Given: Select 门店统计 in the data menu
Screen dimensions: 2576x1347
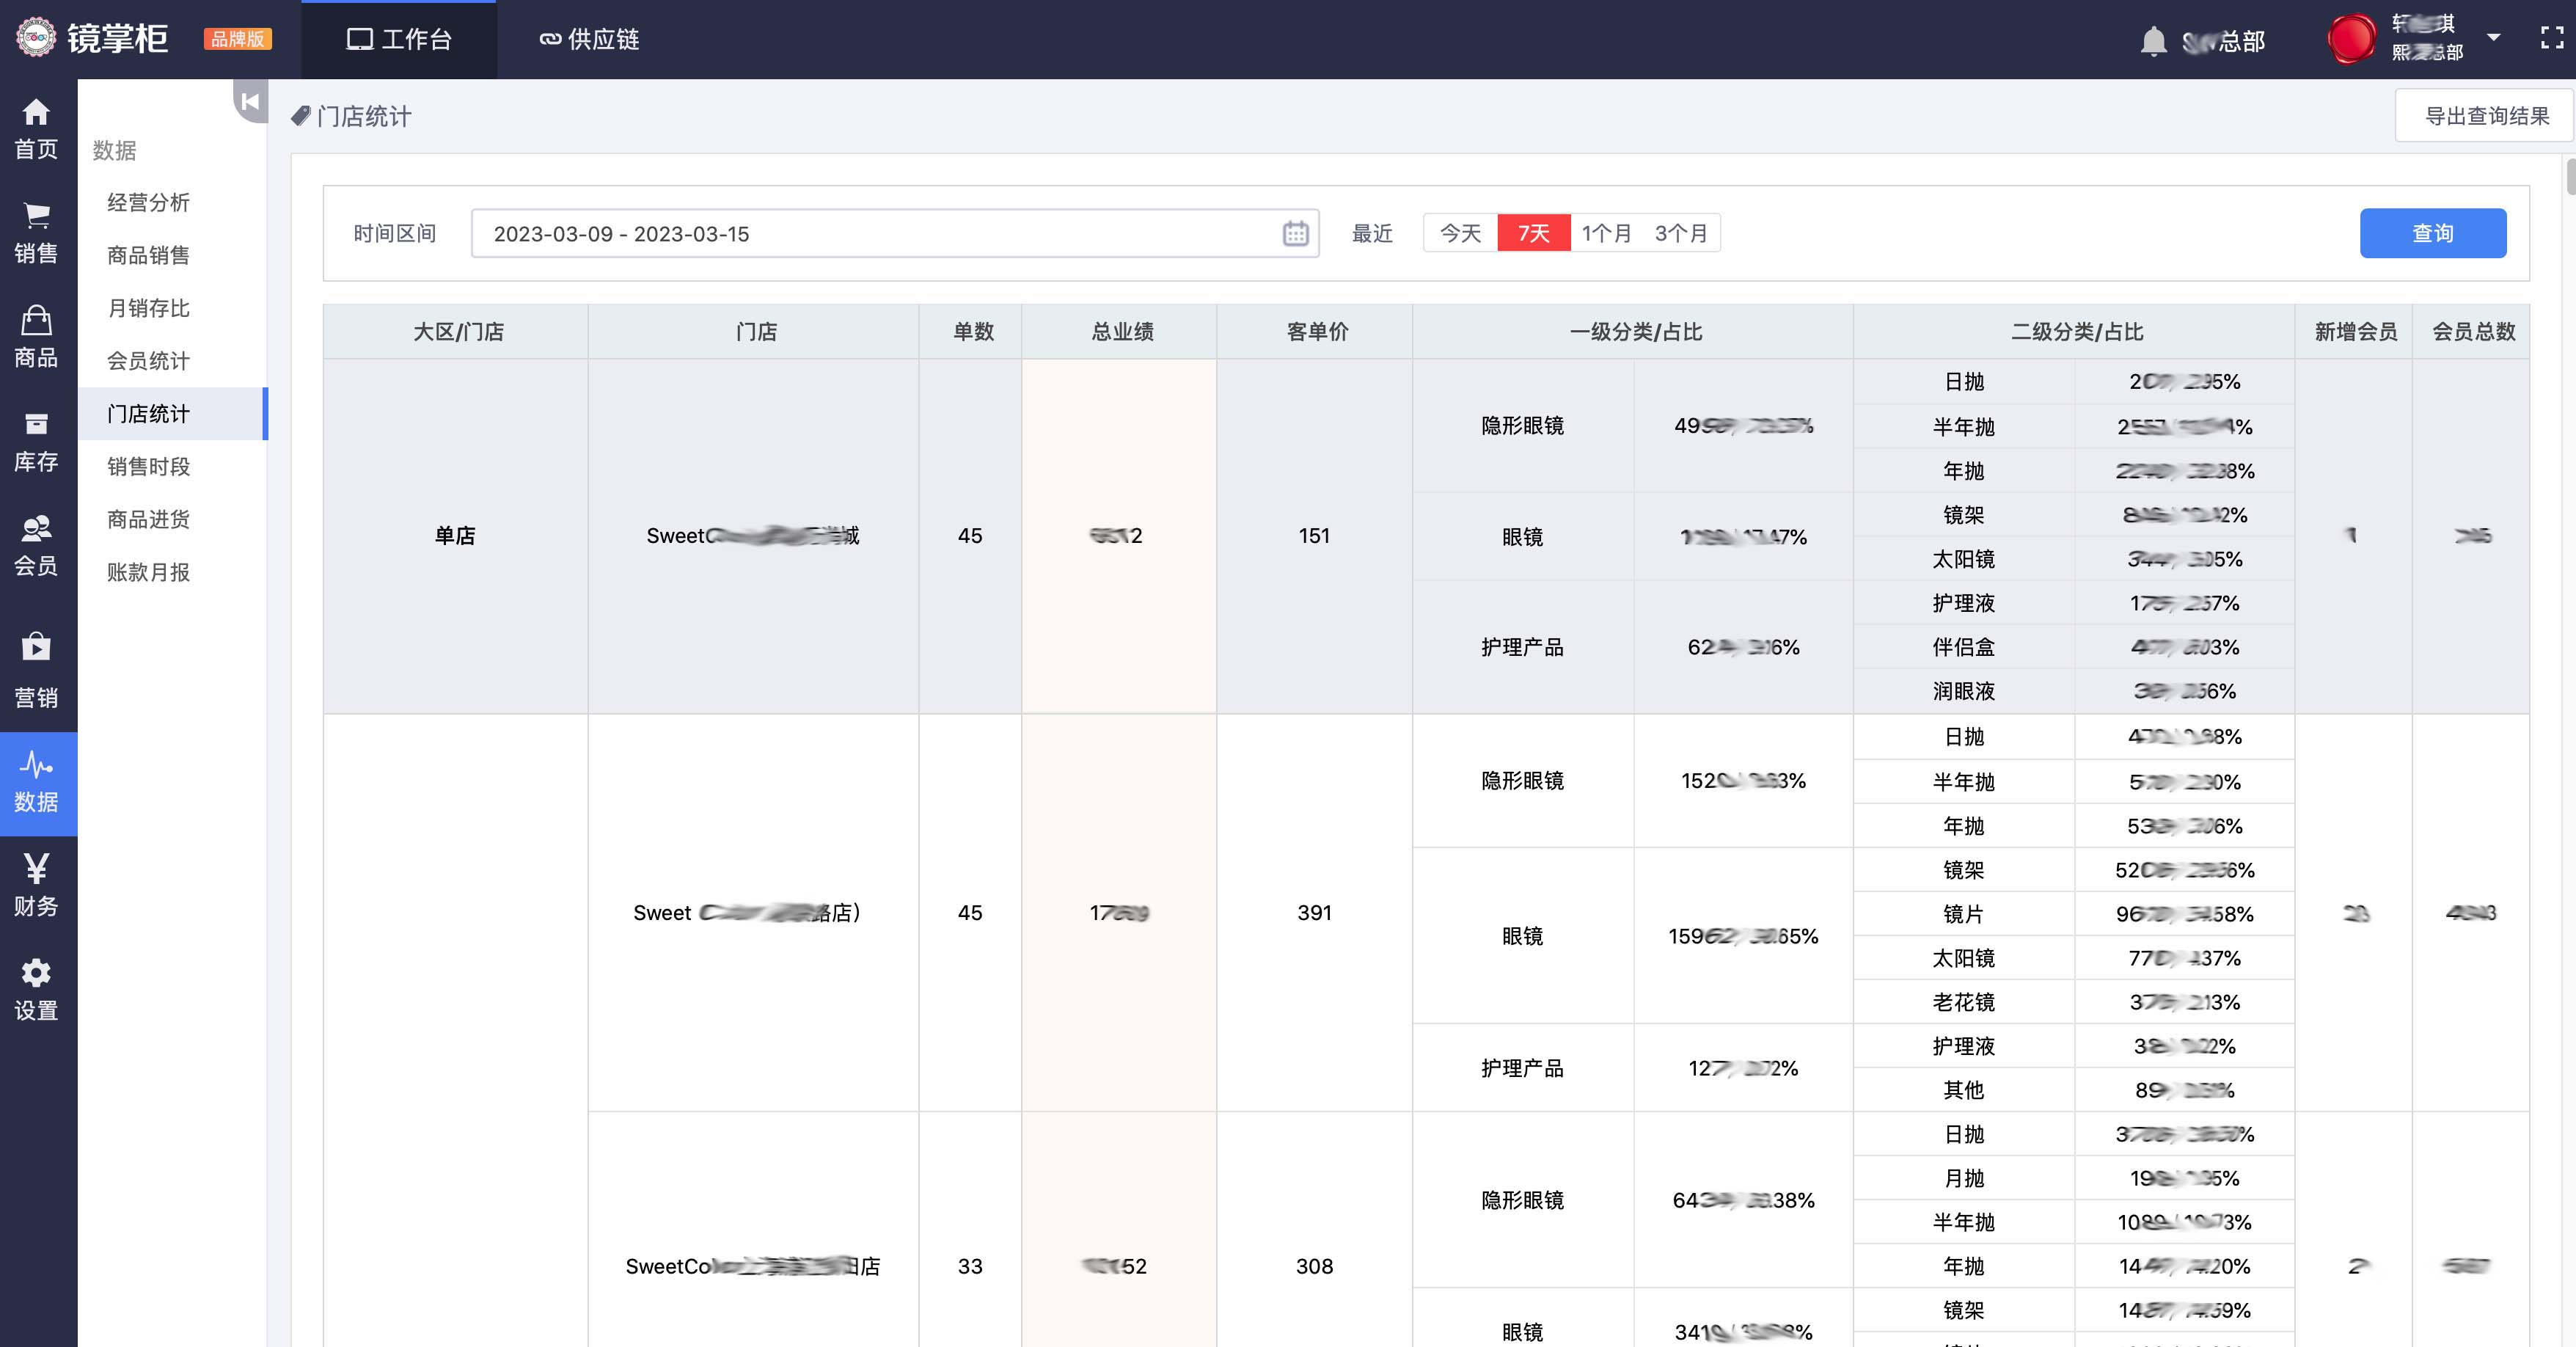Looking at the screenshot, I should [x=149, y=414].
